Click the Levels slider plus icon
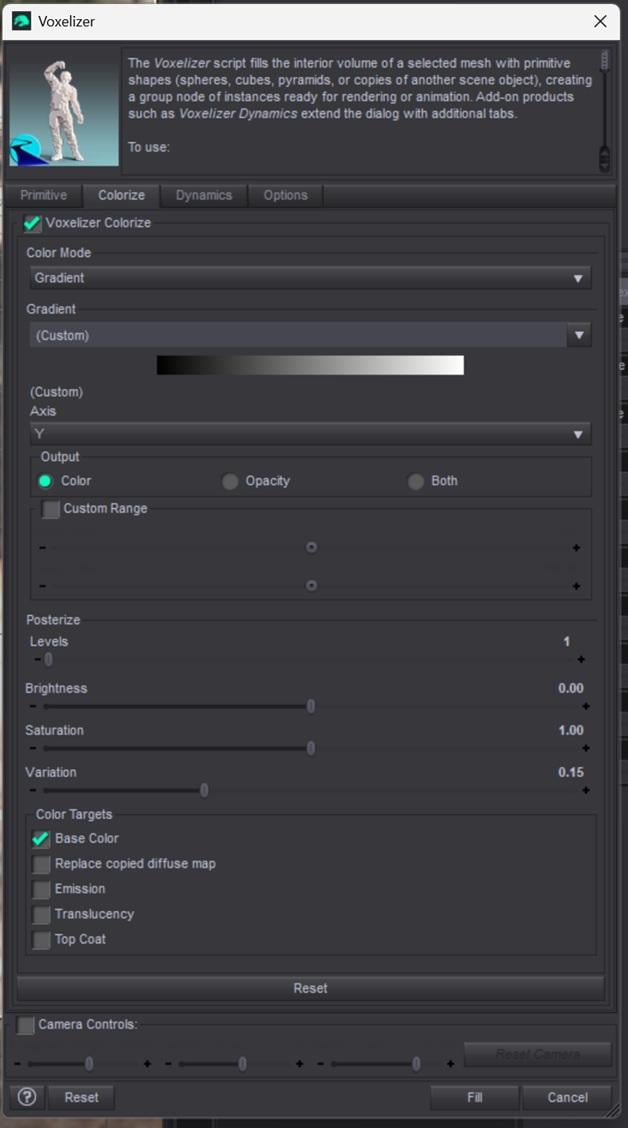Viewport: 628px width, 1128px height. (x=581, y=659)
